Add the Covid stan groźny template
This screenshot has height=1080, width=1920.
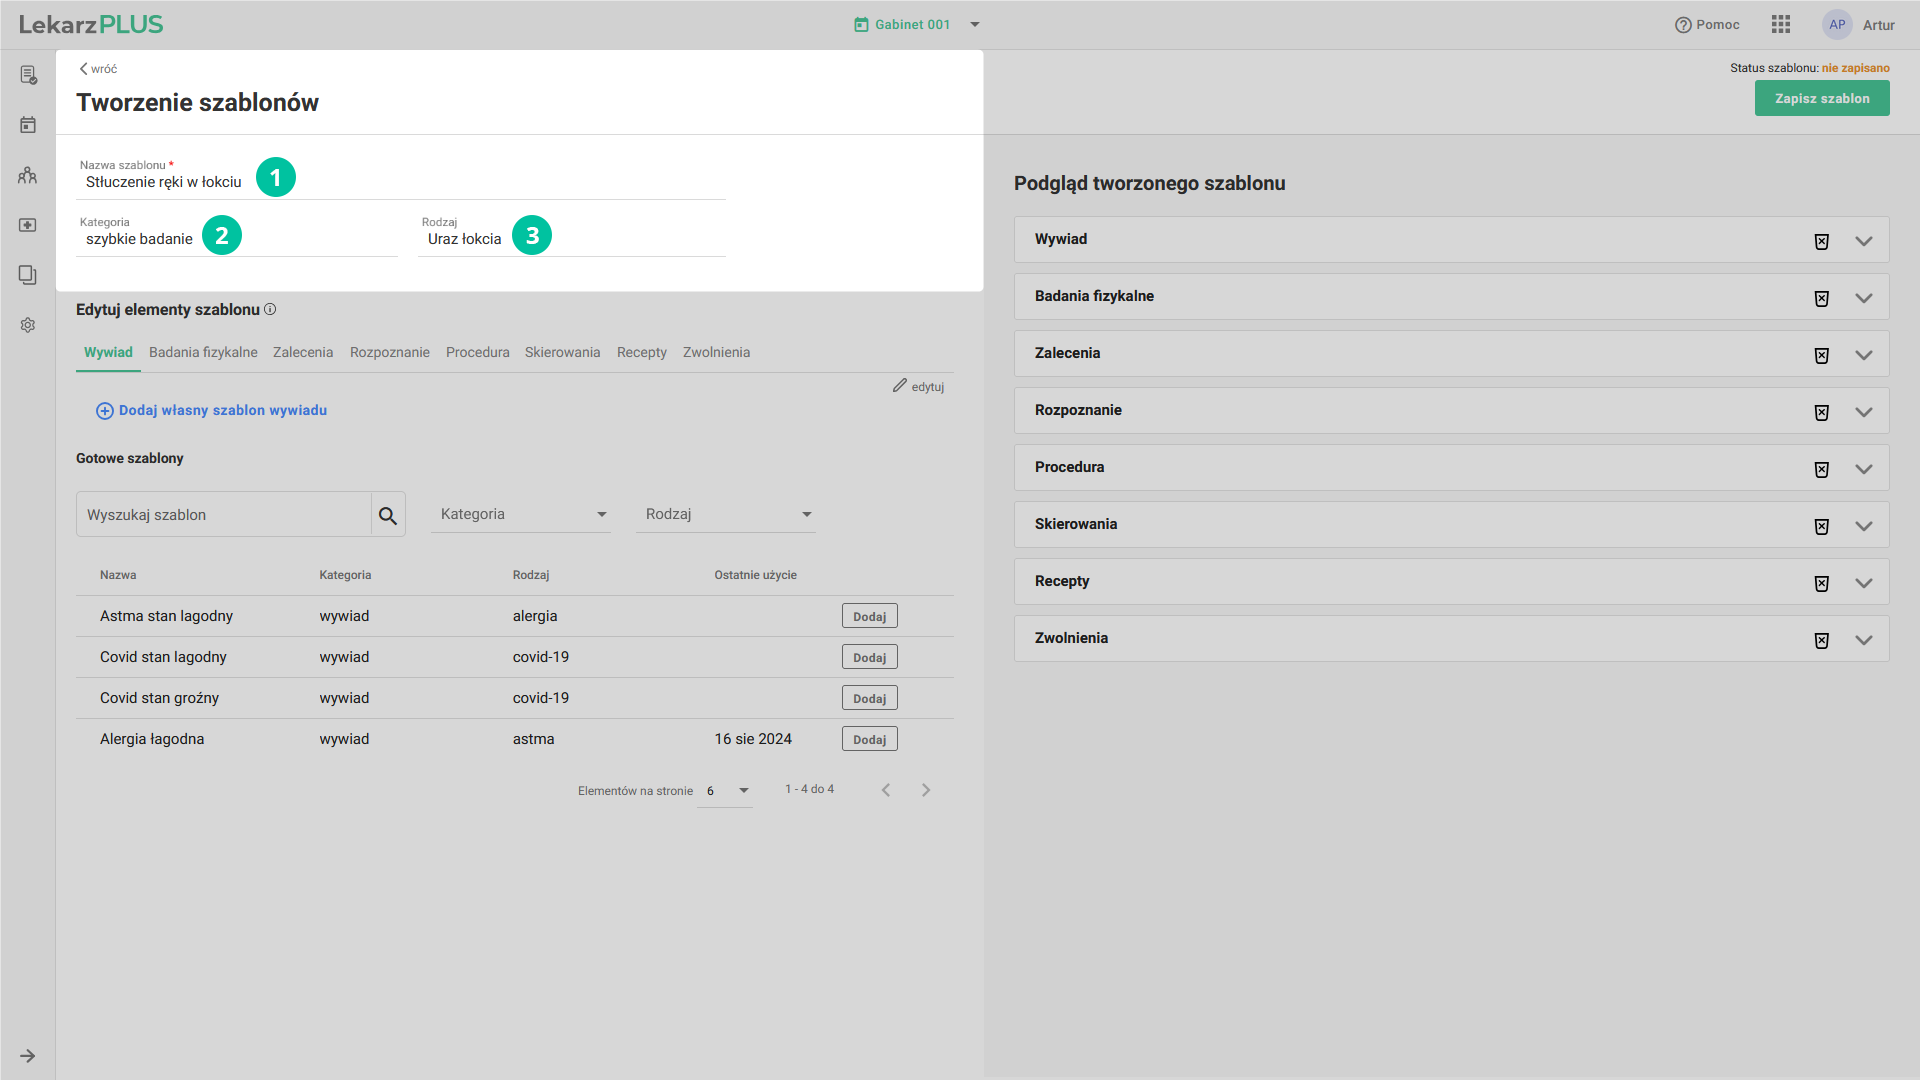(869, 699)
